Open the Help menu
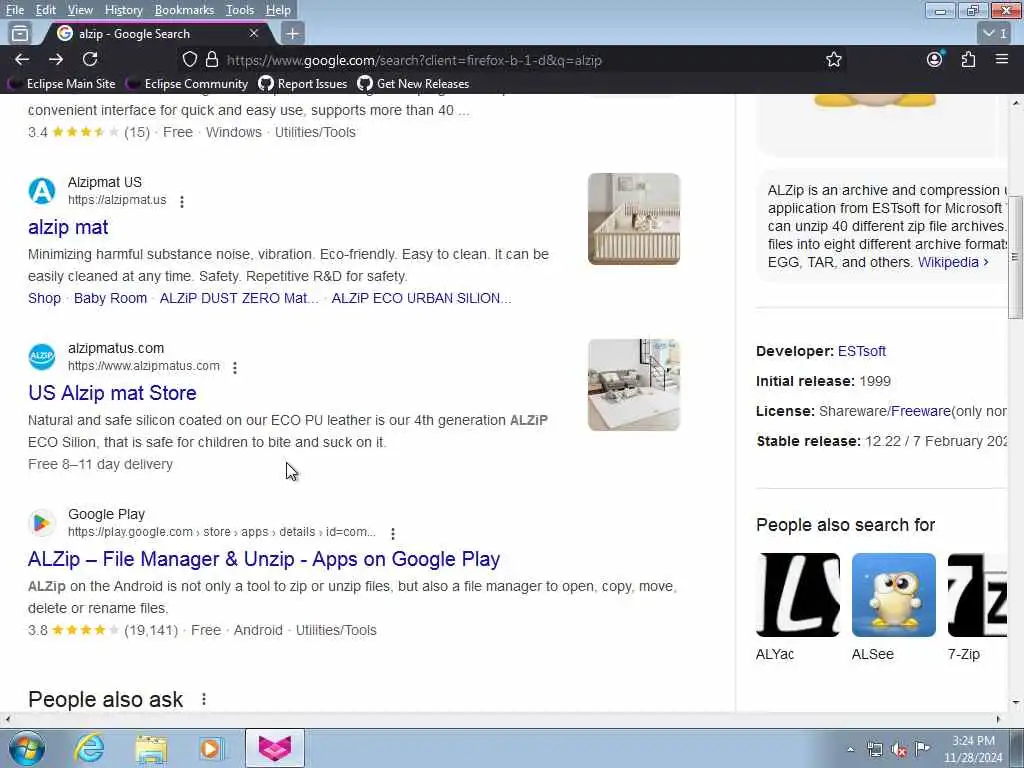 [278, 10]
